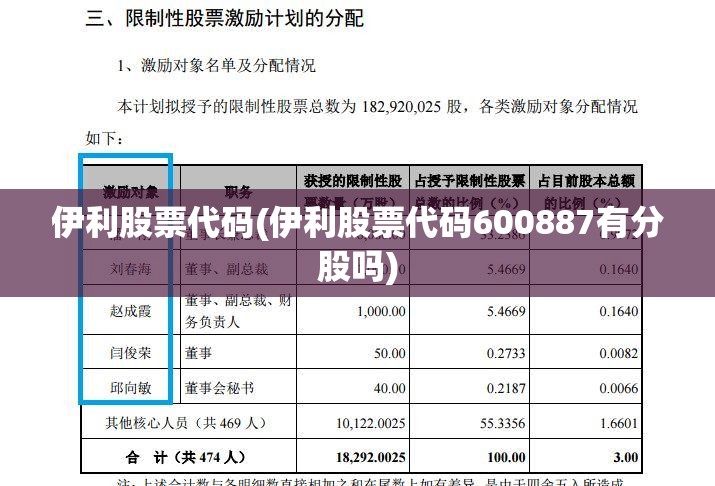
Task: Click the position 董事、副总裁、财务负责人
Action: 238,311
